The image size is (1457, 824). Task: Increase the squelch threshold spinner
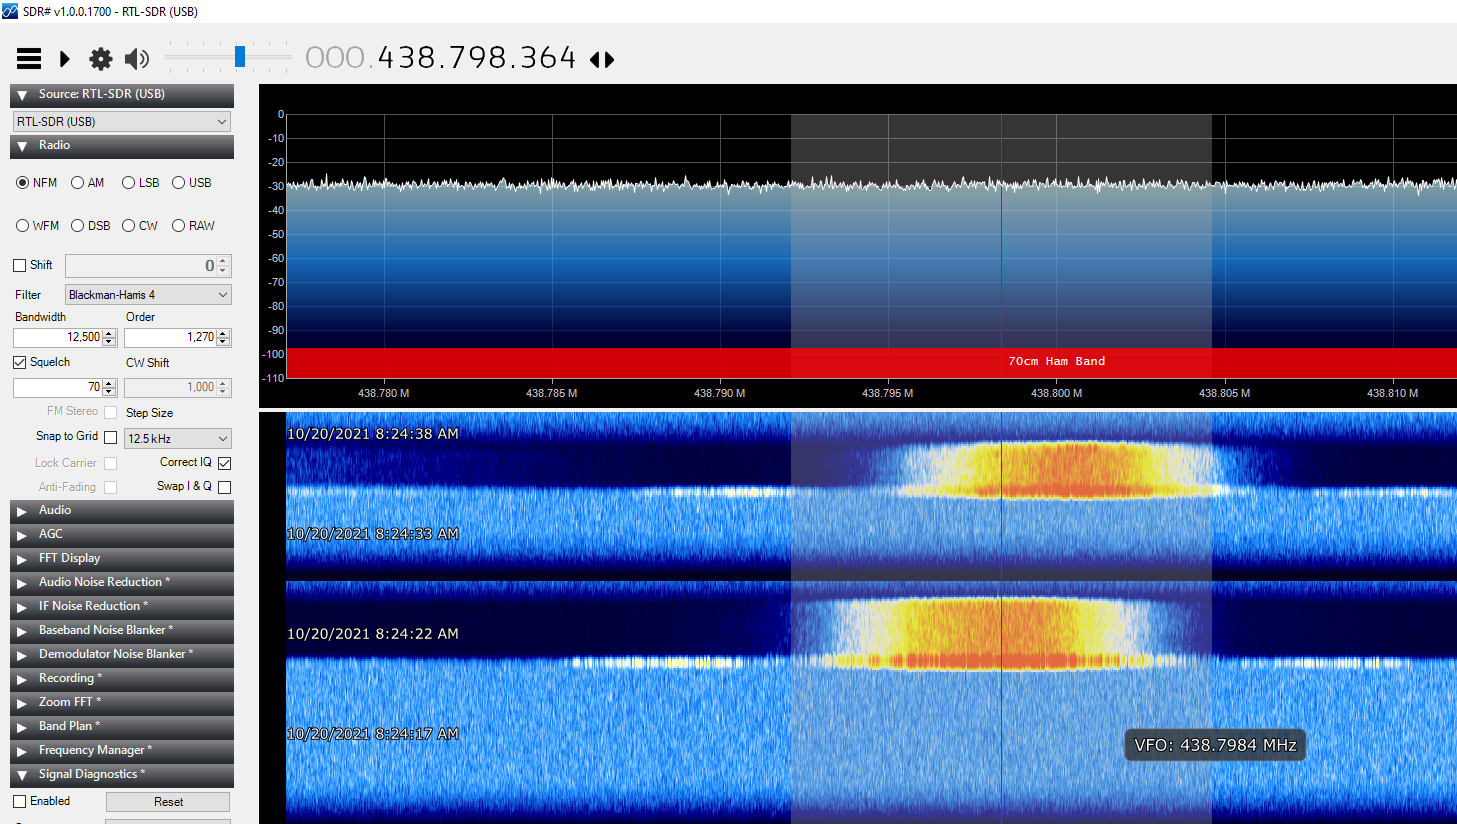pyautogui.click(x=109, y=383)
